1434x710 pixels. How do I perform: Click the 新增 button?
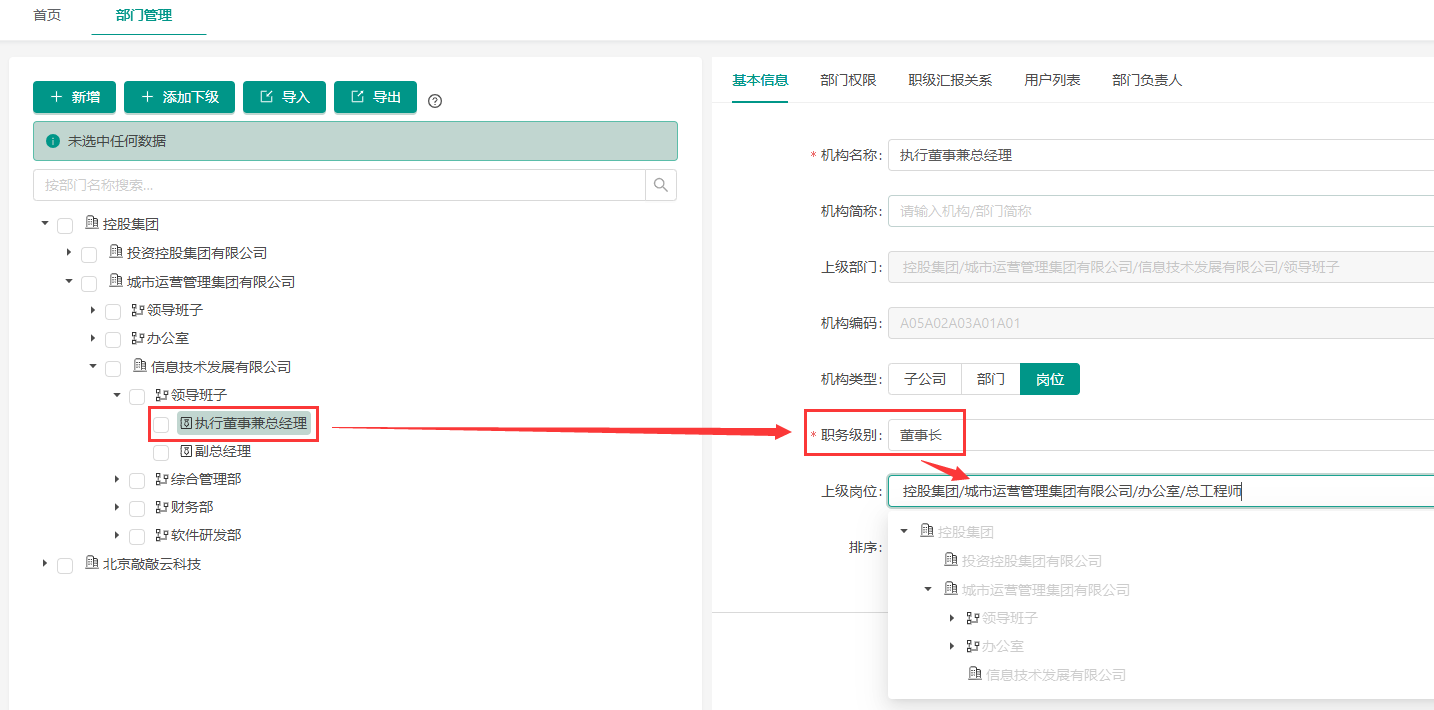tap(75, 97)
